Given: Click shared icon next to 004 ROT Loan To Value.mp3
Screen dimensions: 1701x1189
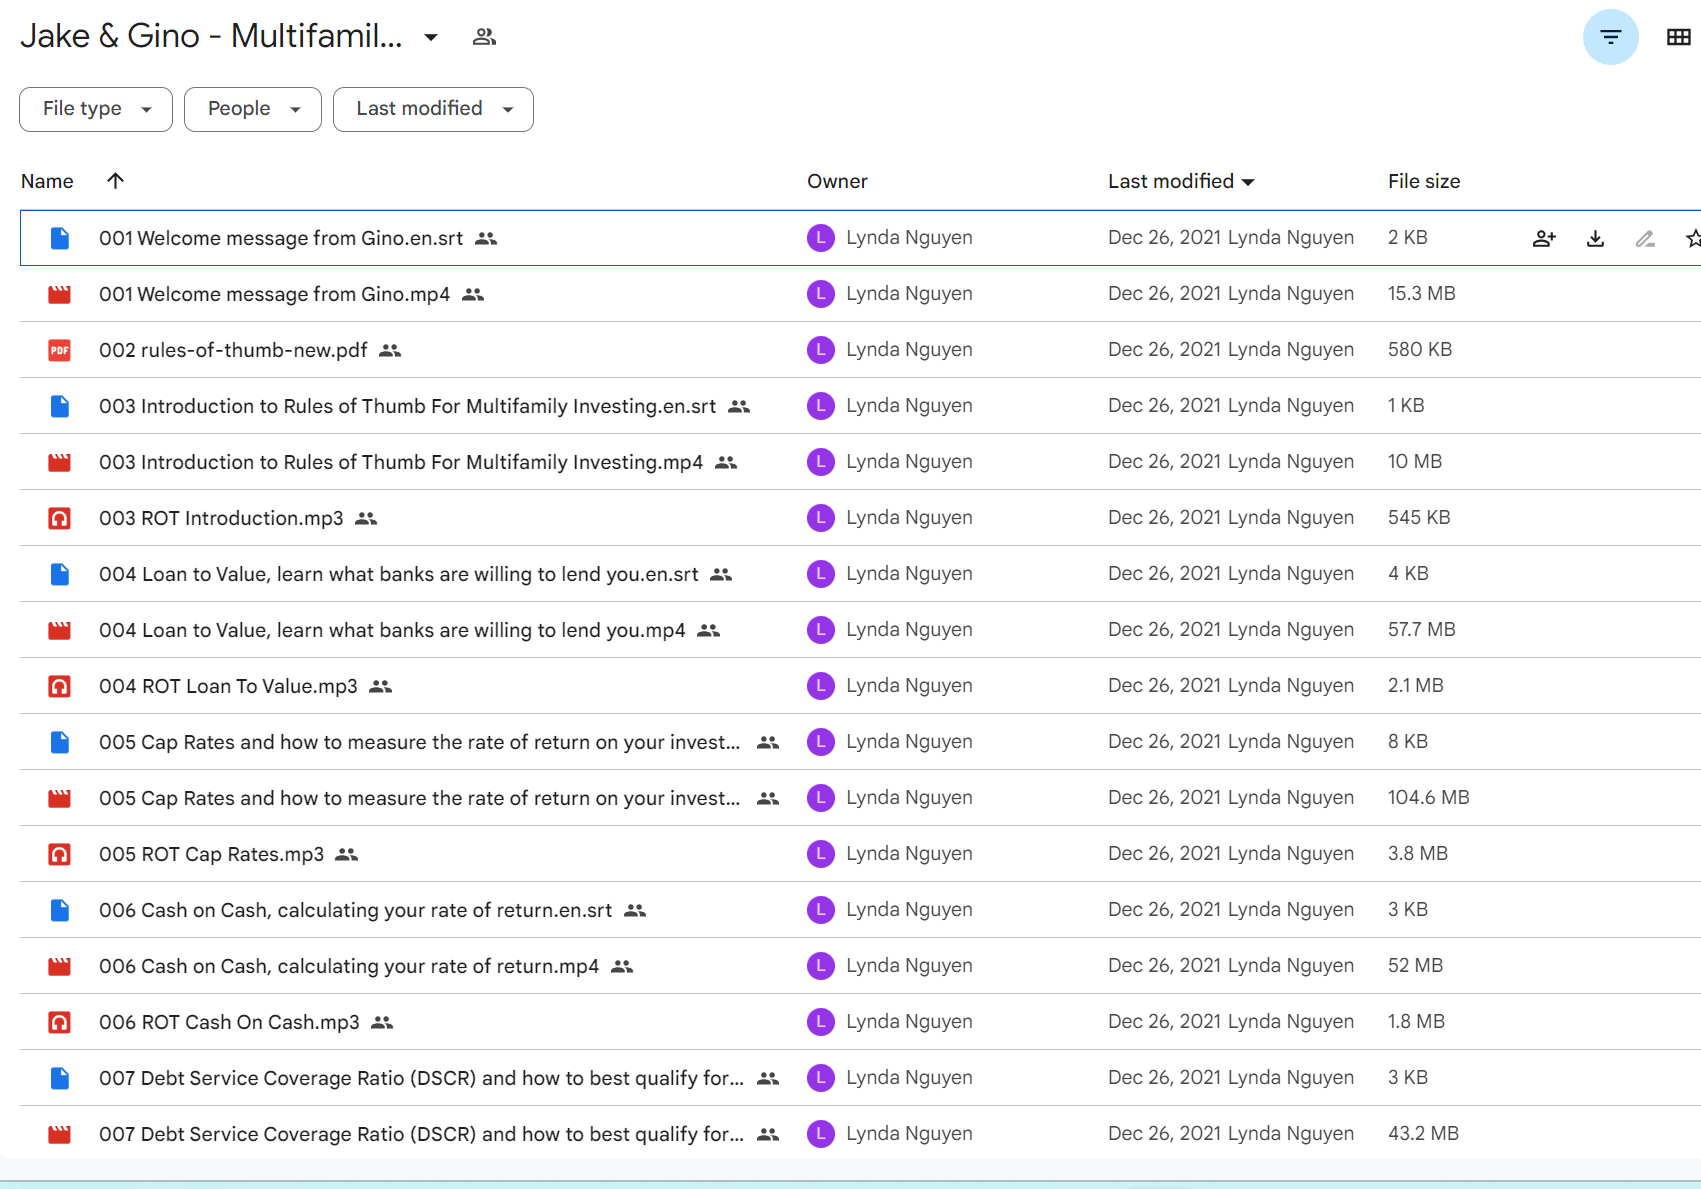Looking at the screenshot, I should pyautogui.click(x=380, y=686).
